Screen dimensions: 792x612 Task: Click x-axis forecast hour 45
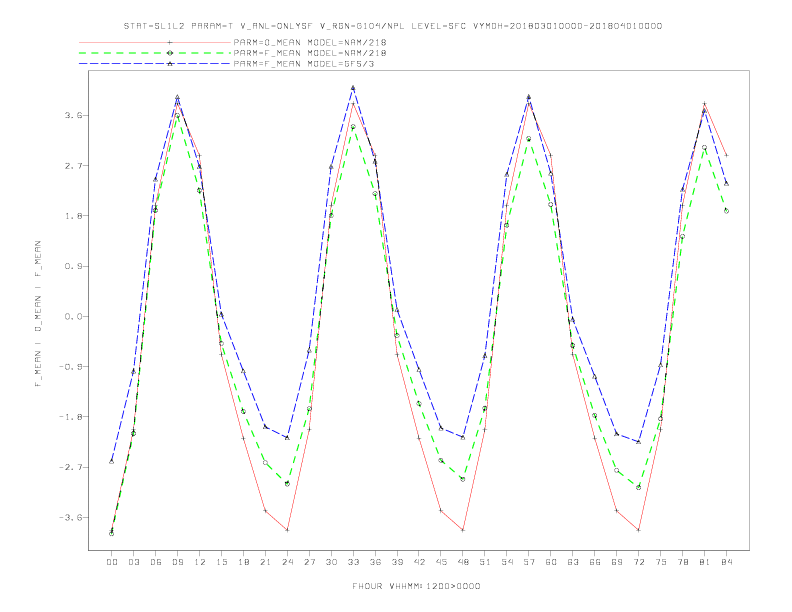click(441, 562)
